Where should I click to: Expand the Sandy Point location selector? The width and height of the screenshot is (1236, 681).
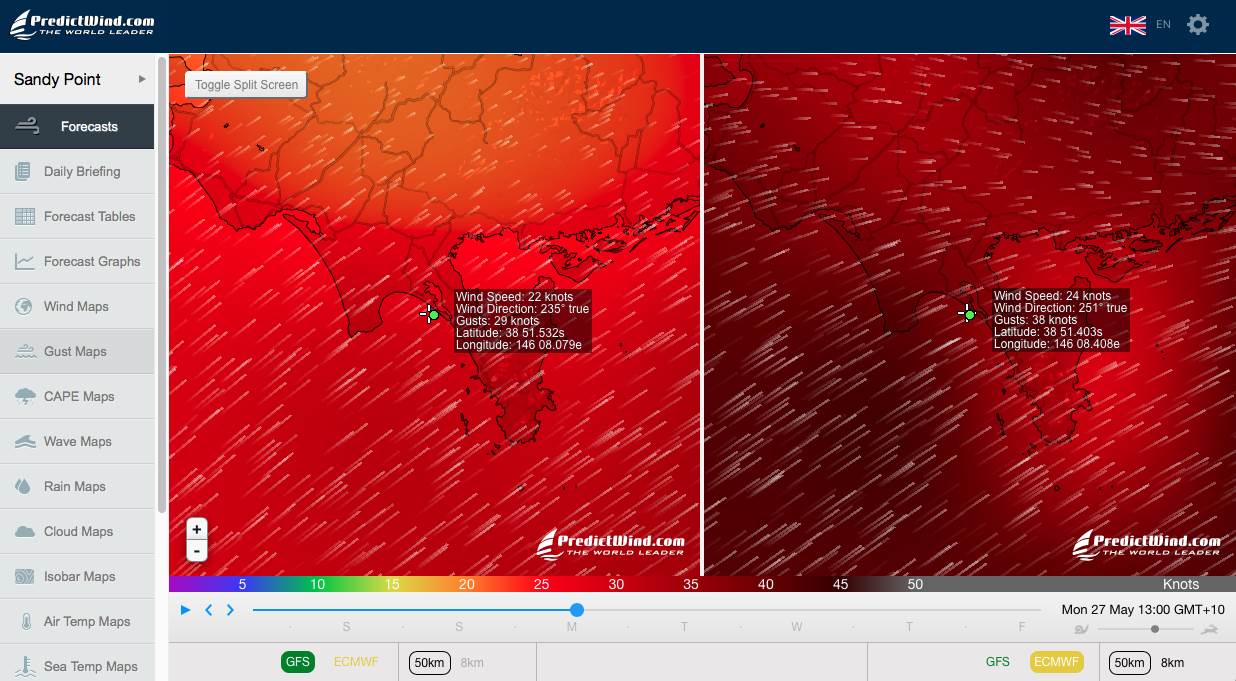[x=142, y=79]
